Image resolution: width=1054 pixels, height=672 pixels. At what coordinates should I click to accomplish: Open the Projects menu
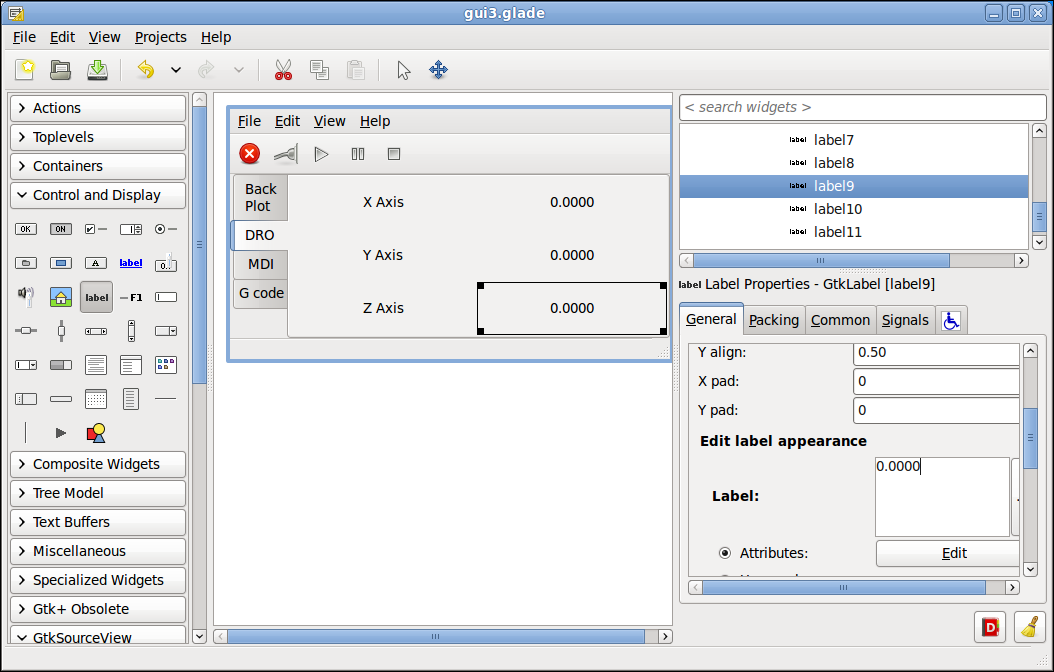click(161, 37)
